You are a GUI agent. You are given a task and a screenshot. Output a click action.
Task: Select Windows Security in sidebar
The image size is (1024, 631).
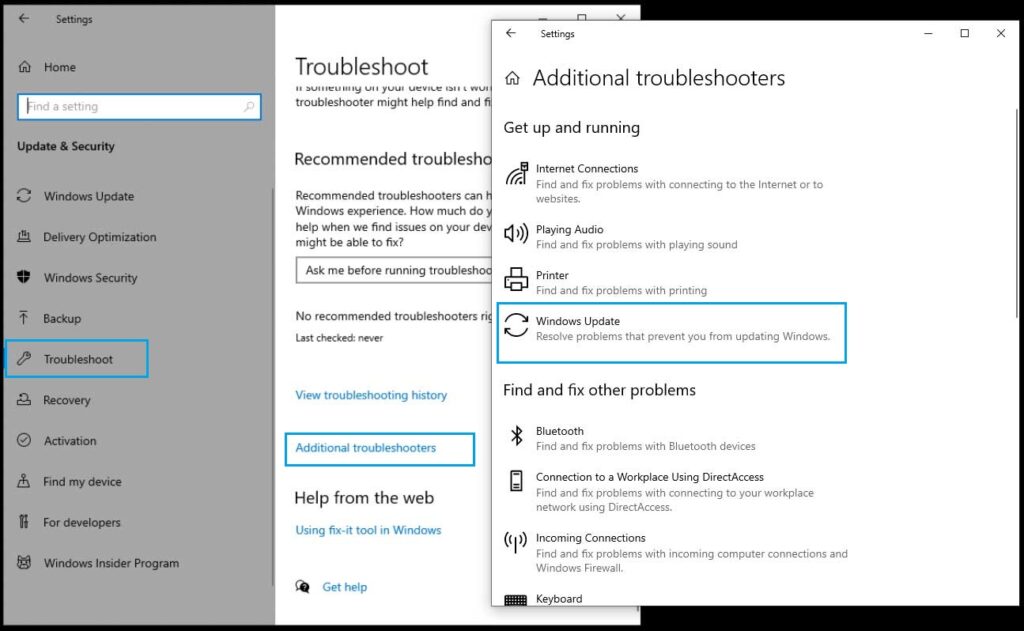pyautogui.click(x=91, y=278)
